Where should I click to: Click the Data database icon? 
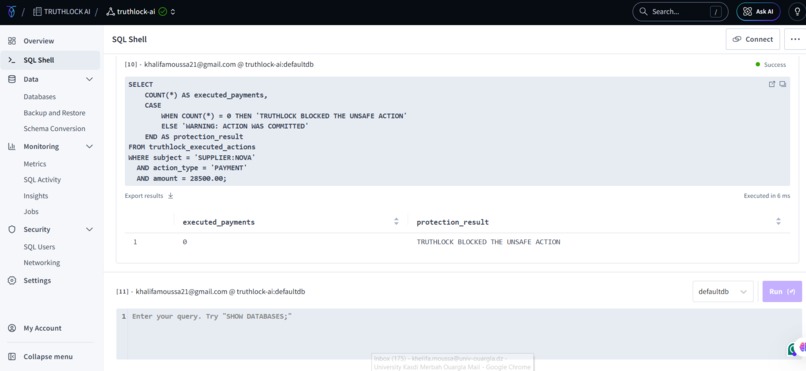coord(12,79)
